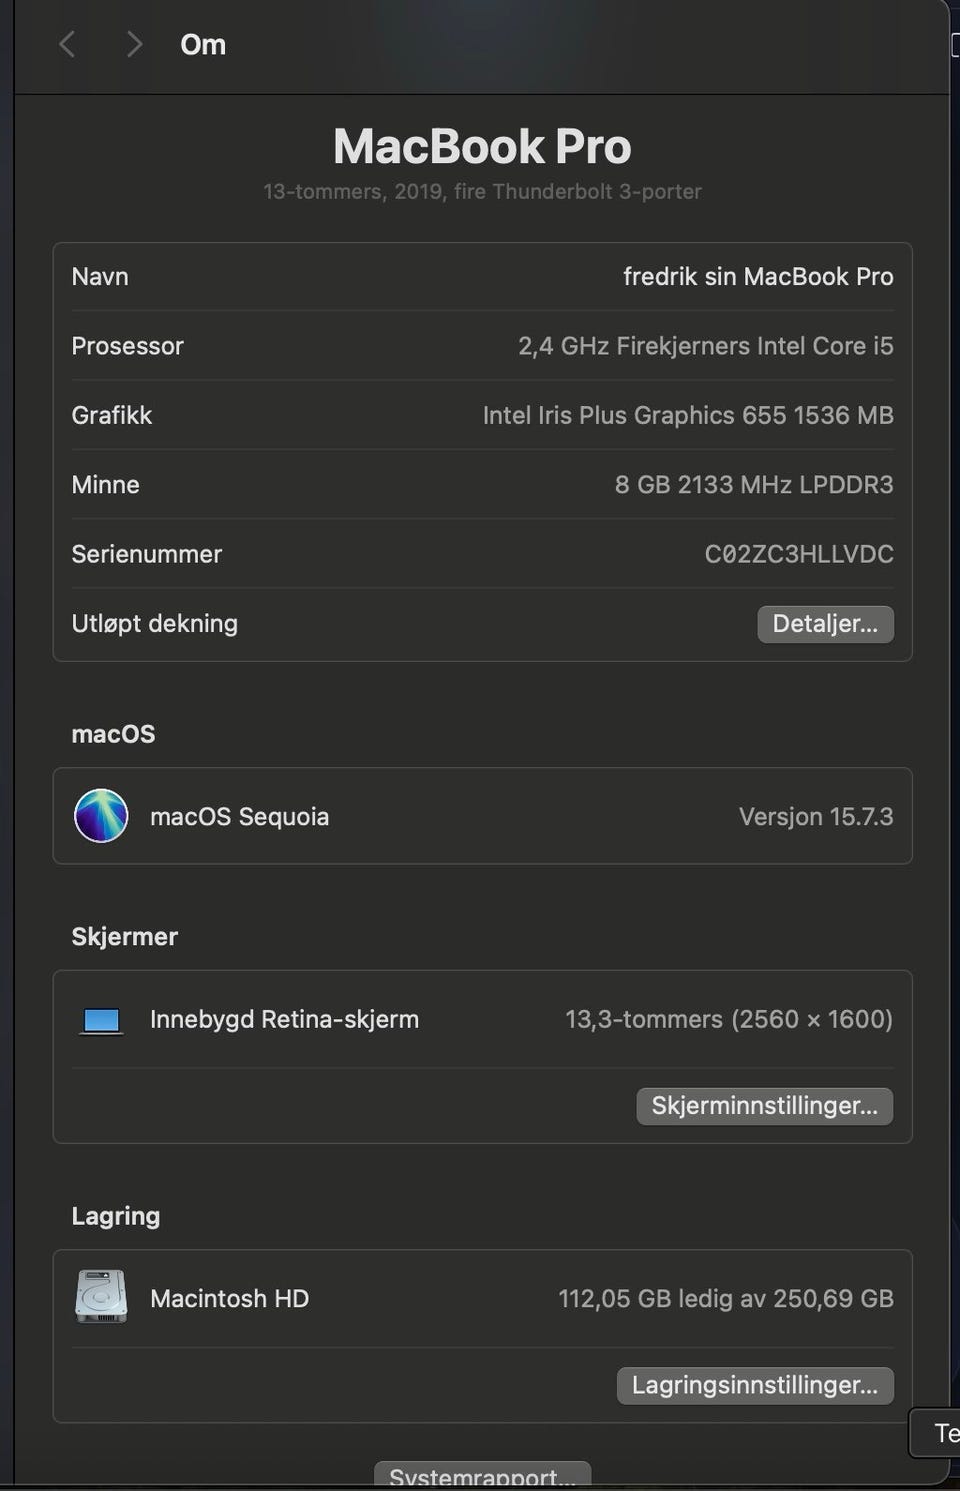Open the Detaljer... coverage button
Image resolution: width=960 pixels, height=1491 pixels.
point(825,624)
